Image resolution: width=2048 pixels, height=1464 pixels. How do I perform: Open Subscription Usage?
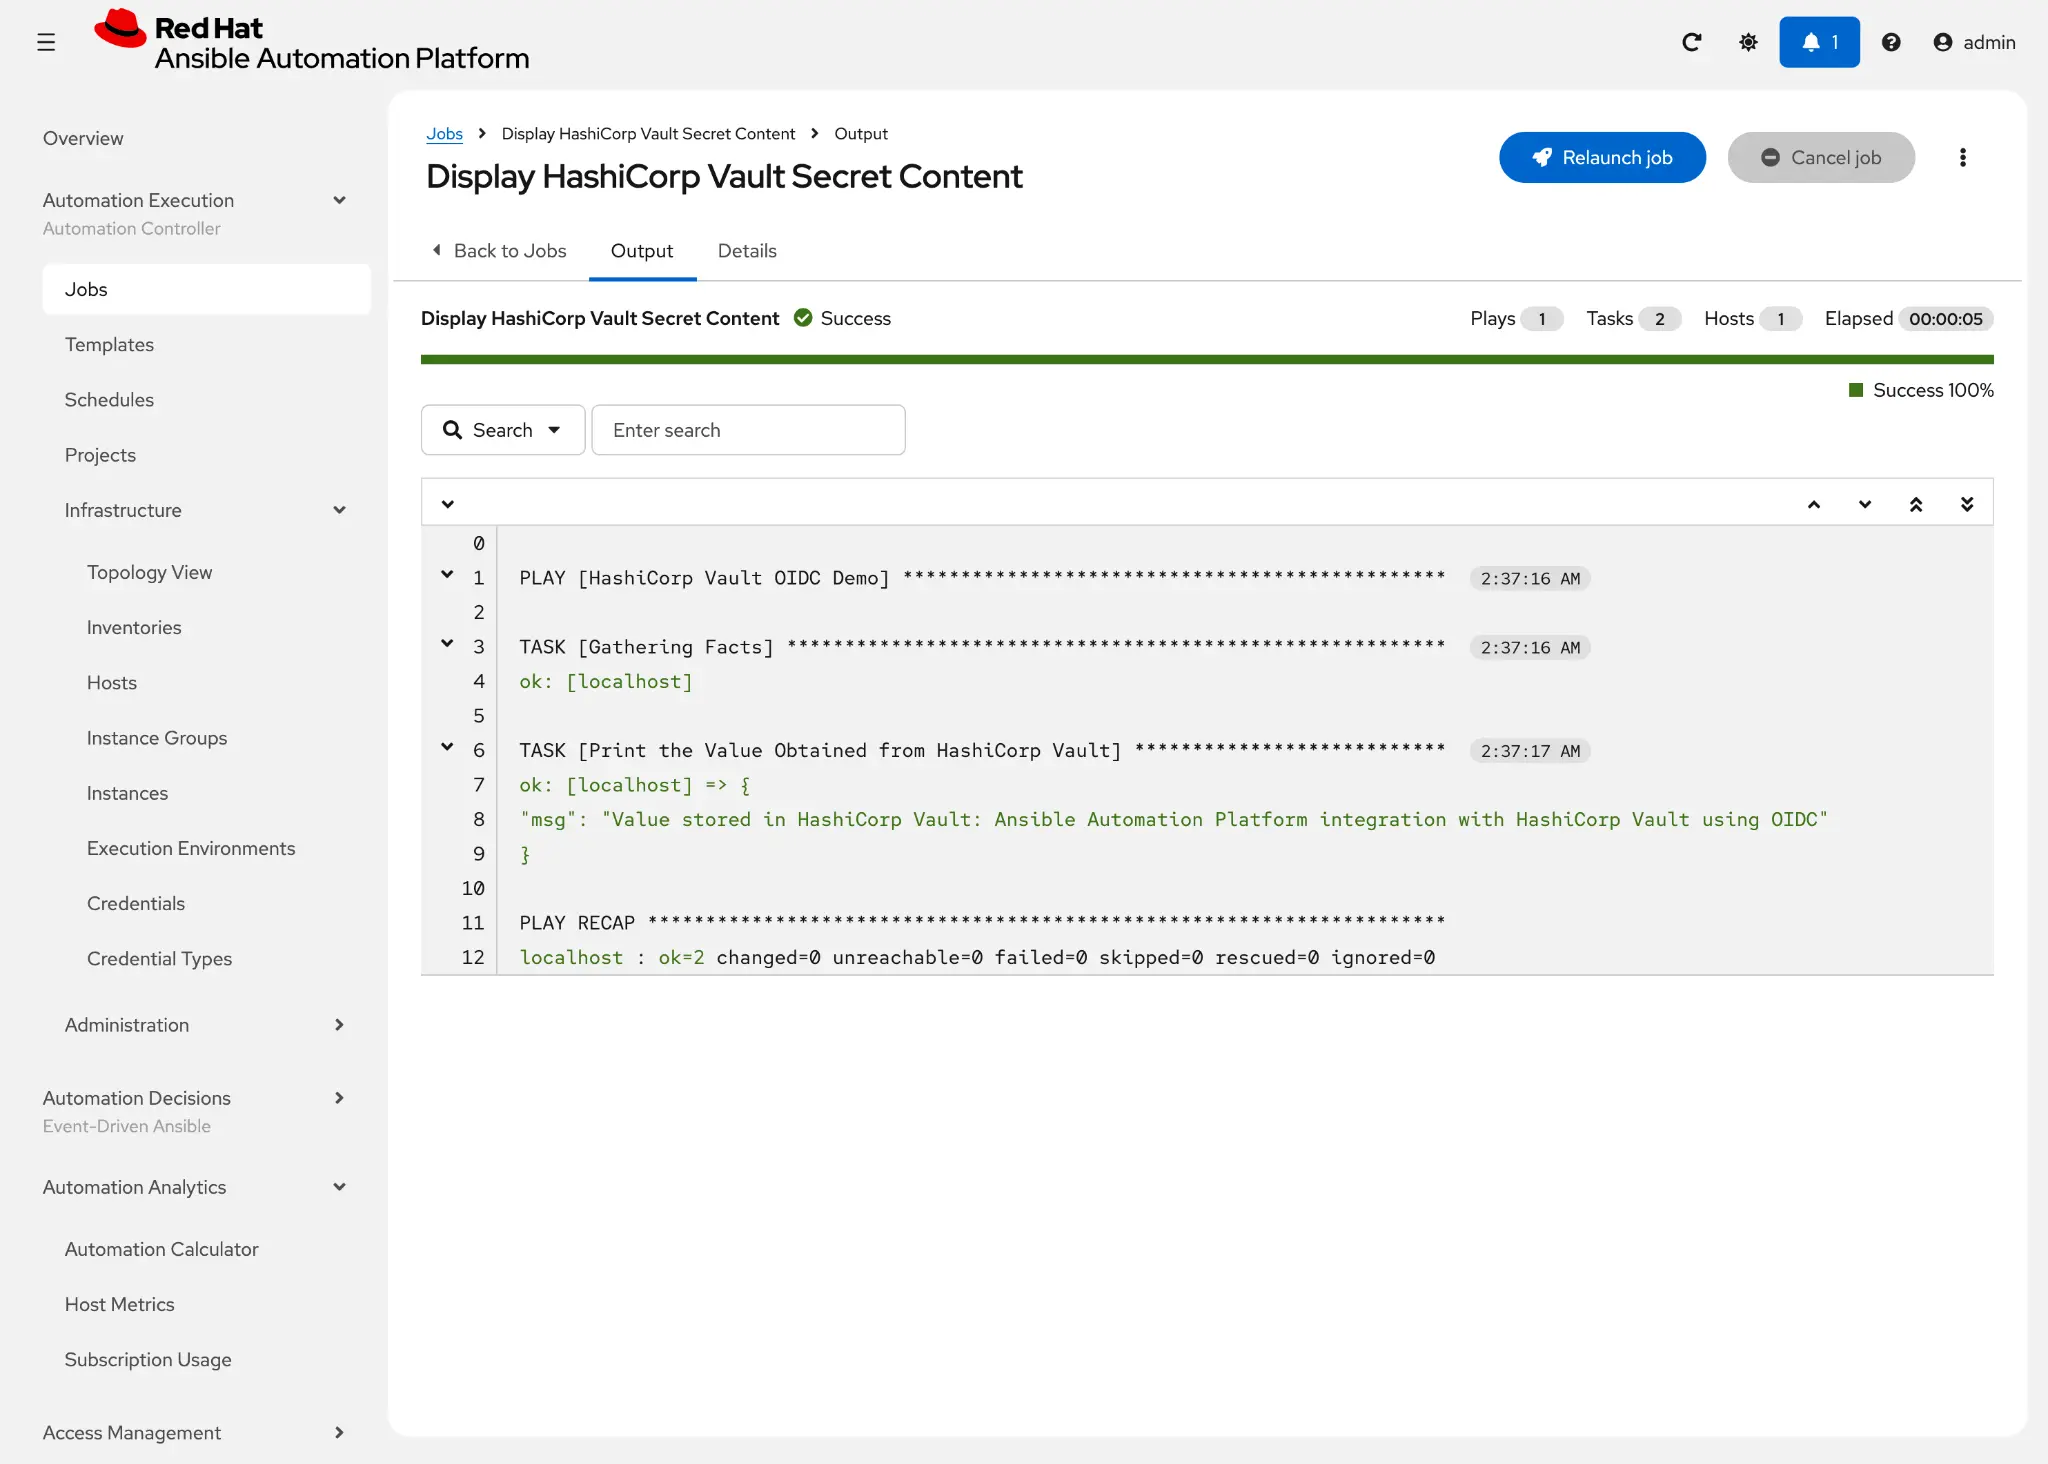point(148,1360)
